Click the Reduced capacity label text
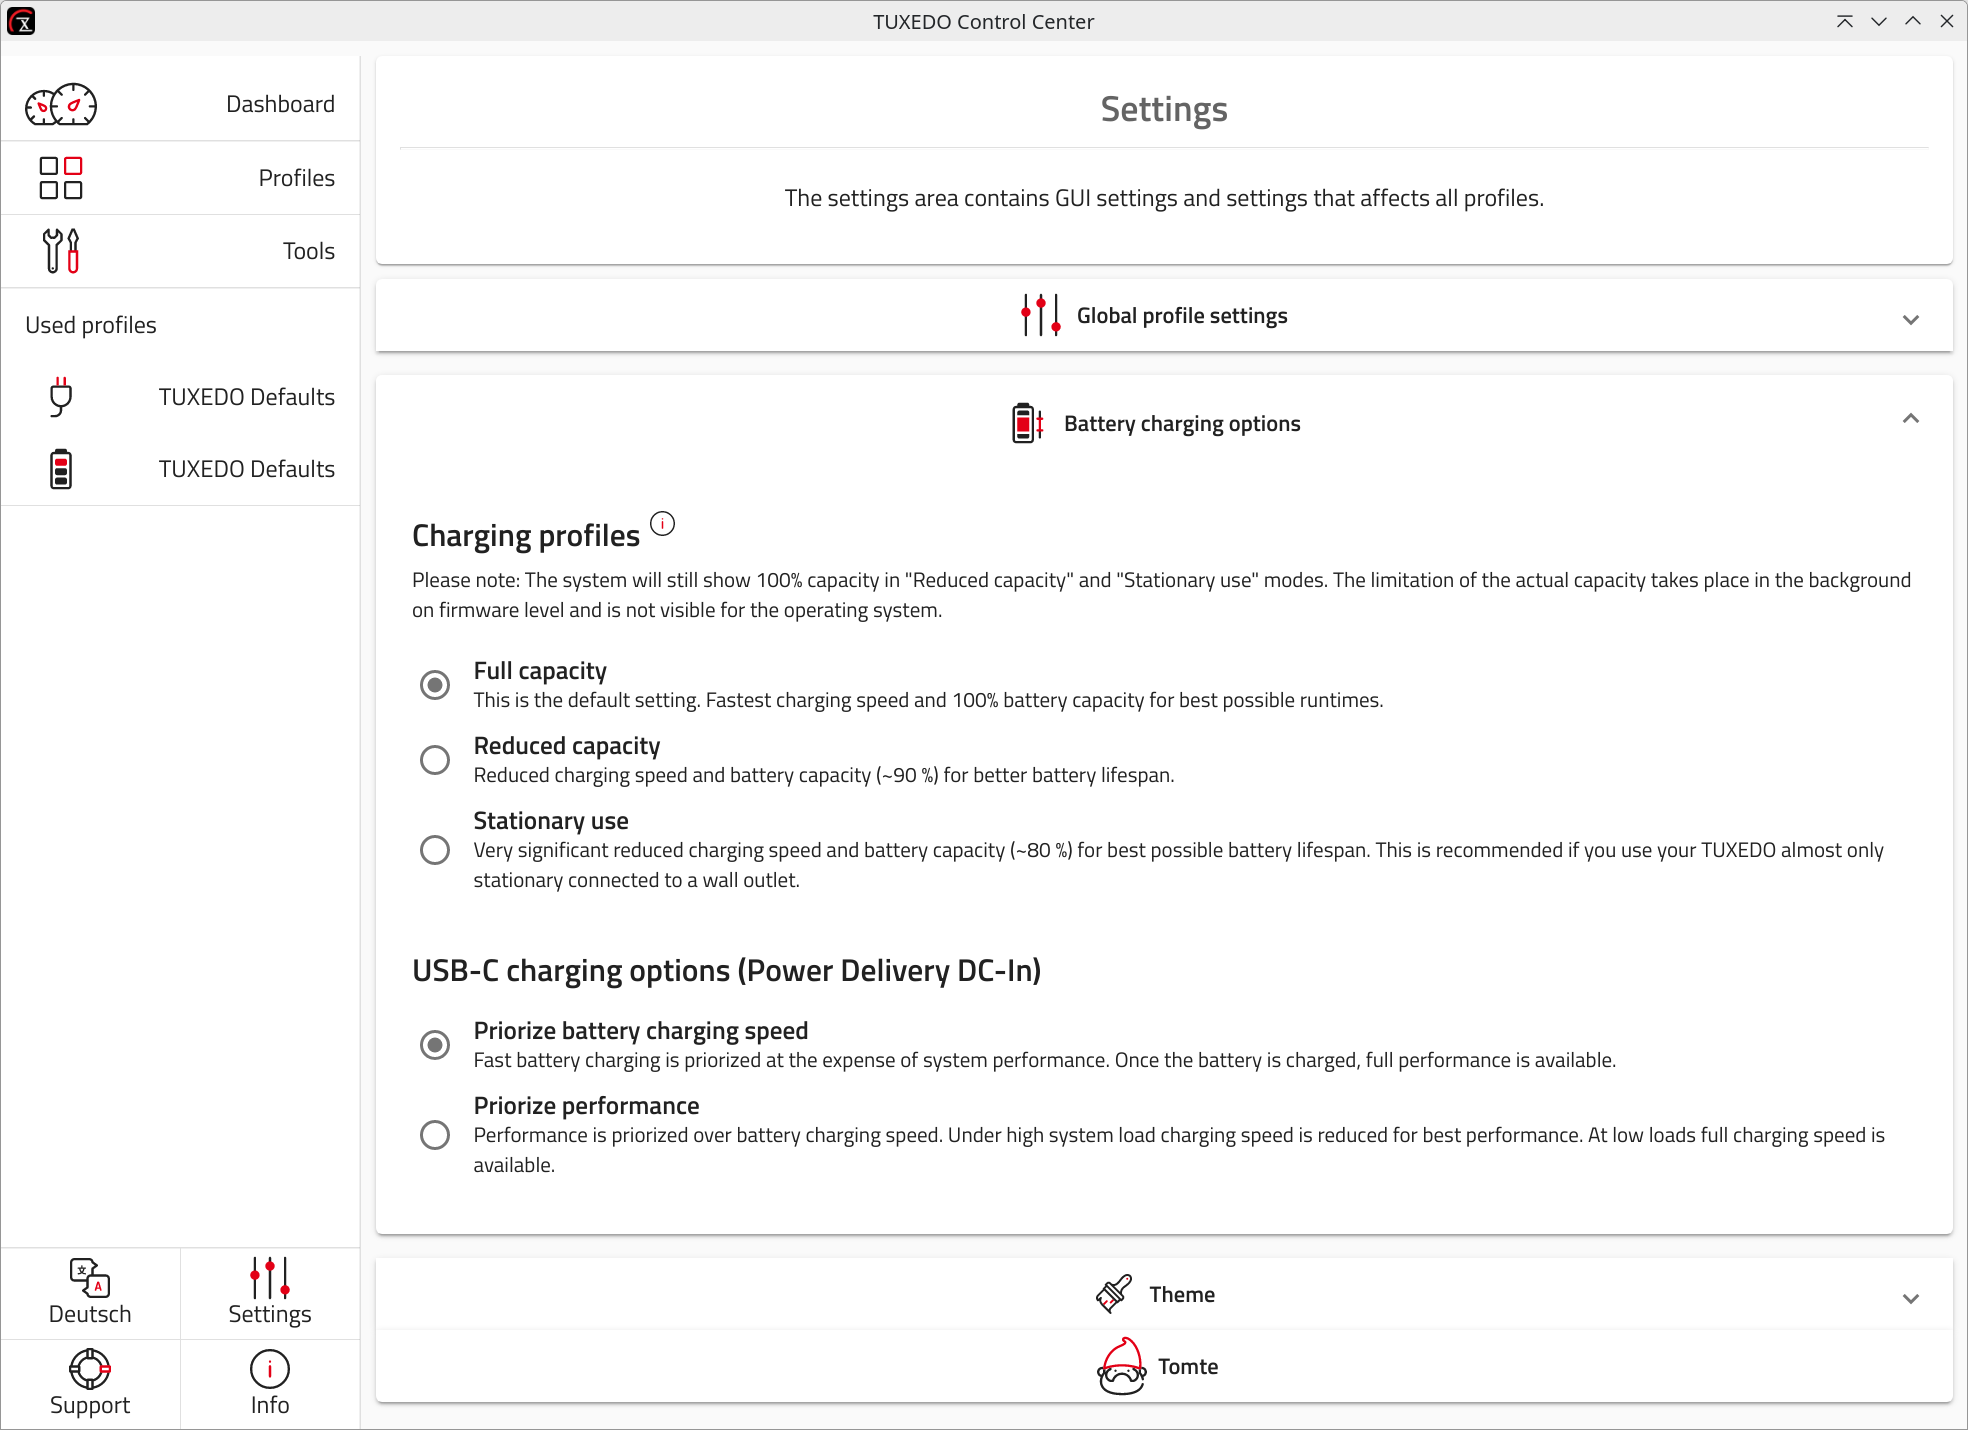Viewport: 1968px width, 1430px height. point(567,745)
